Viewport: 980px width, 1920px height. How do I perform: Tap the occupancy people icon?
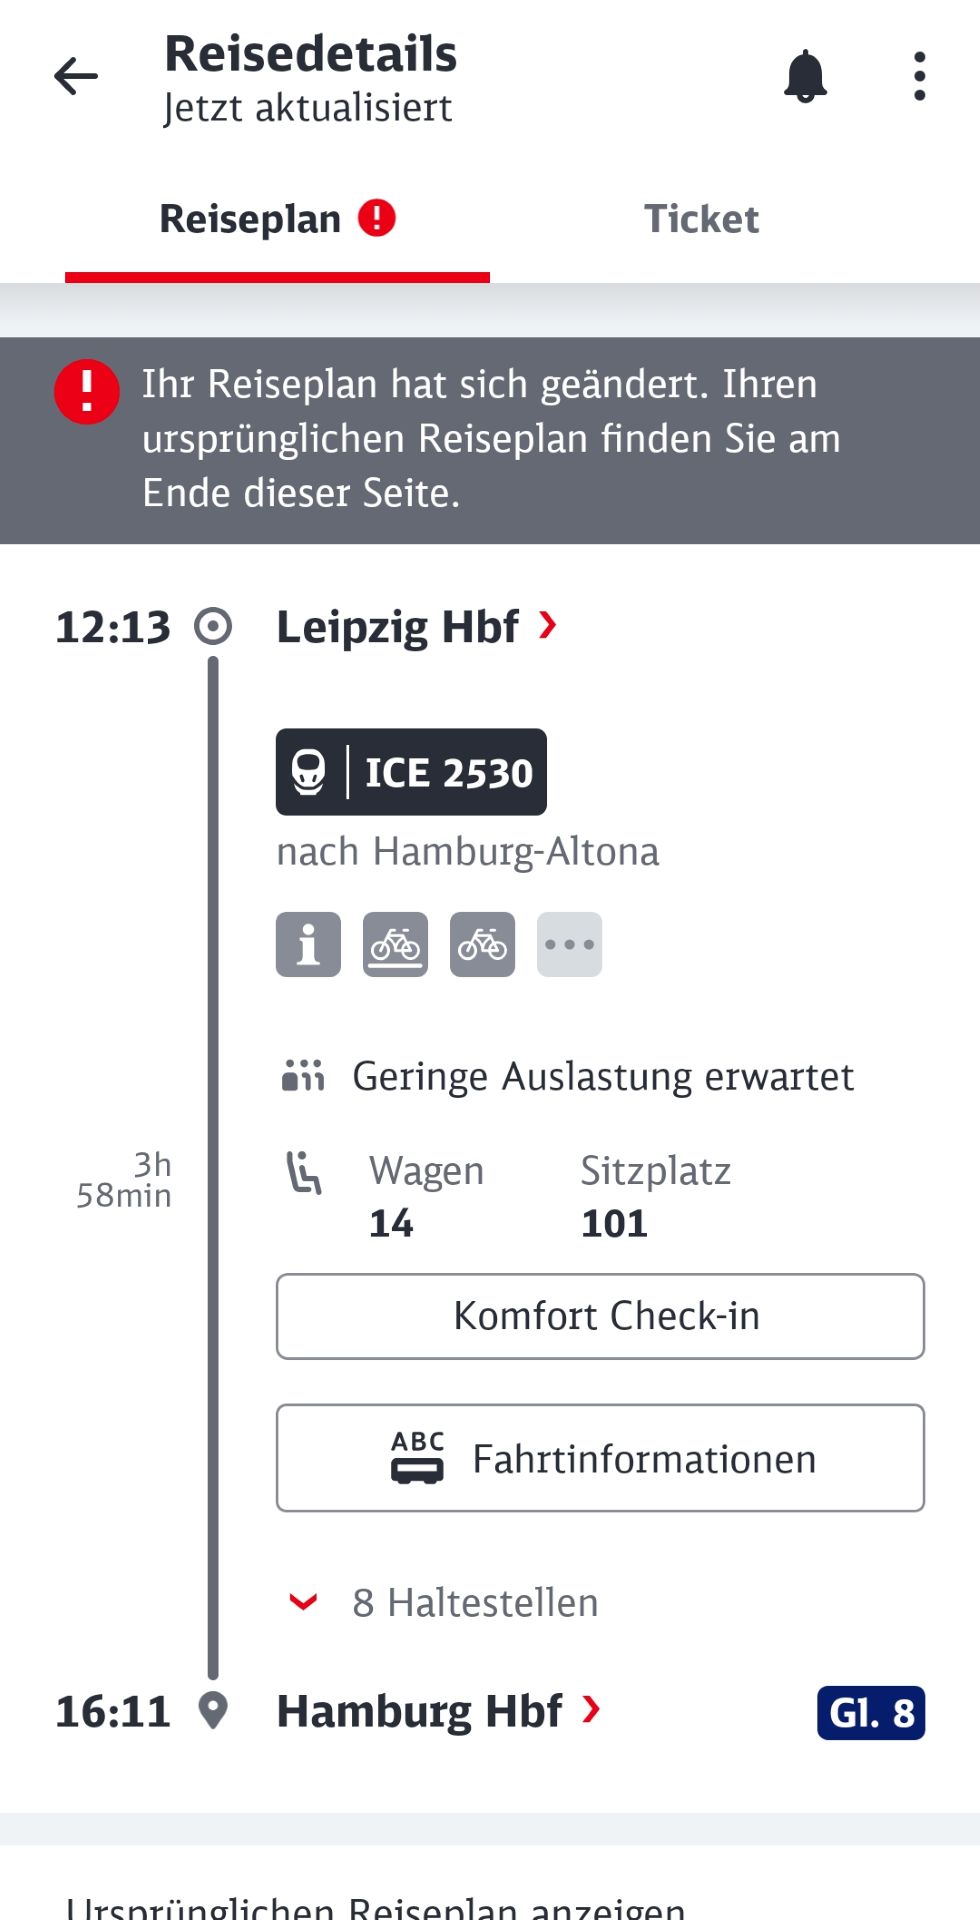[x=303, y=1076]
